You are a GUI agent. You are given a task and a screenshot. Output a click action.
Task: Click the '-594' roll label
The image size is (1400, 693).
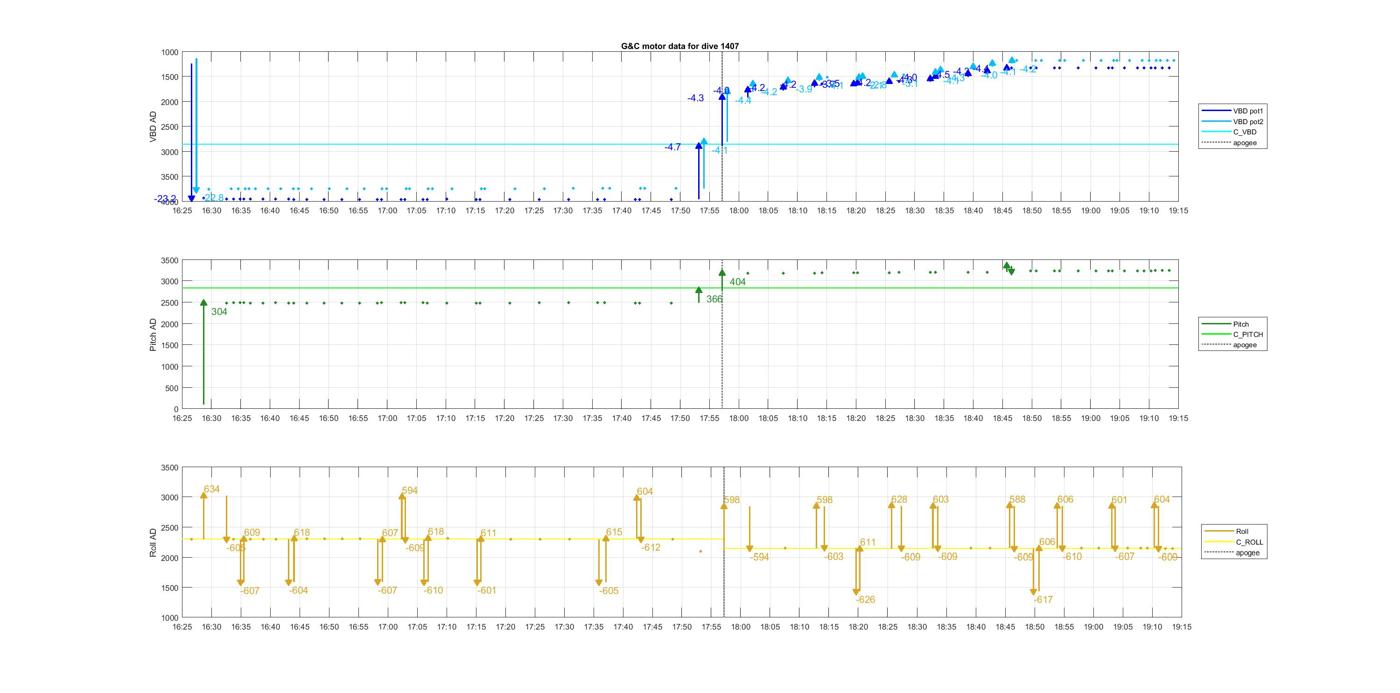pos(759,557)
